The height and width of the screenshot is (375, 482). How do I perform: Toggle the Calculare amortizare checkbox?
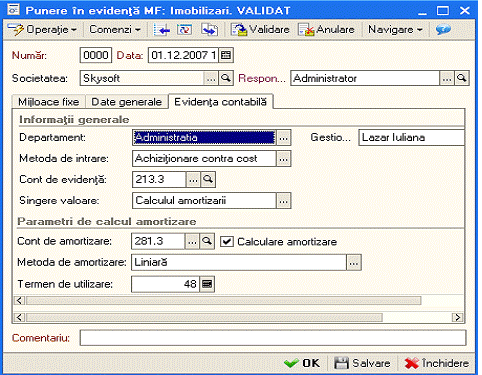[x=227, y=242]
